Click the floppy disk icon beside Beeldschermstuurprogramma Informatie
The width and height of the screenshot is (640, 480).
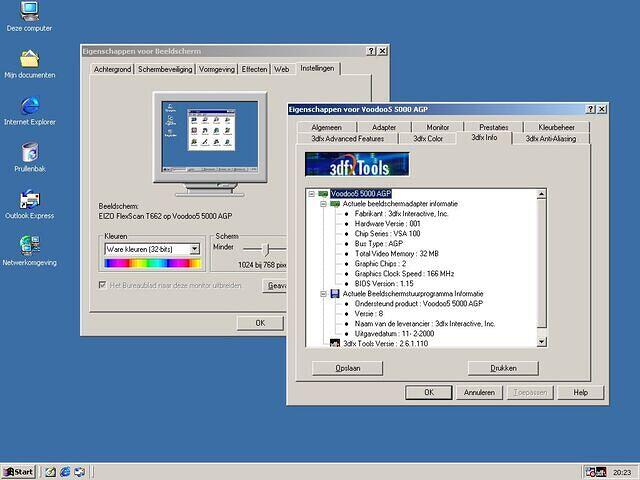pyautogui.click(x=335, y=293)
